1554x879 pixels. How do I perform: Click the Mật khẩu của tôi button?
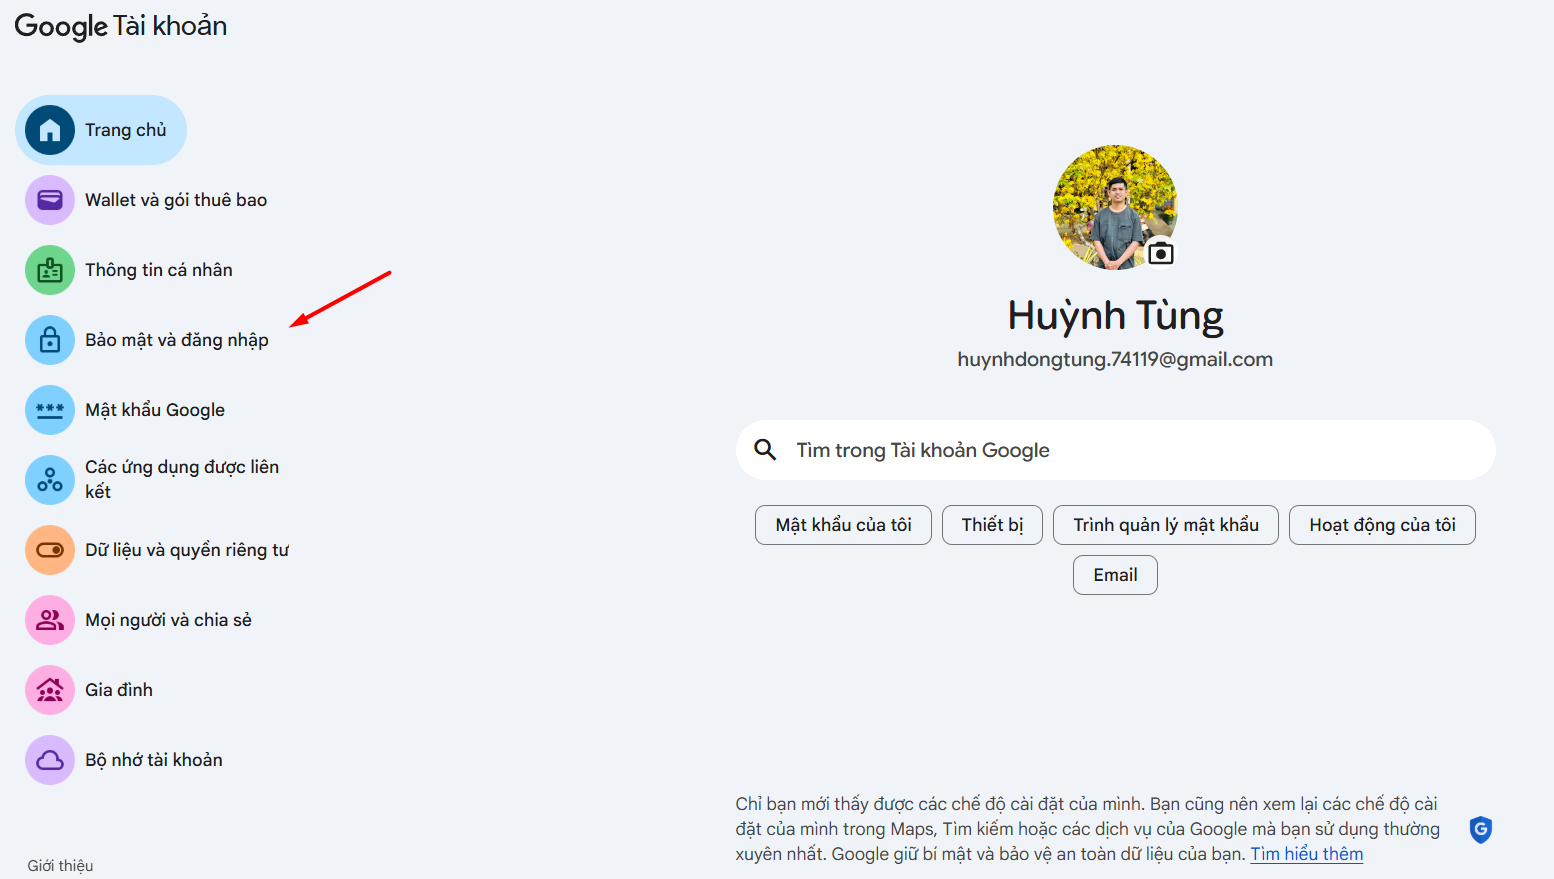843,525
